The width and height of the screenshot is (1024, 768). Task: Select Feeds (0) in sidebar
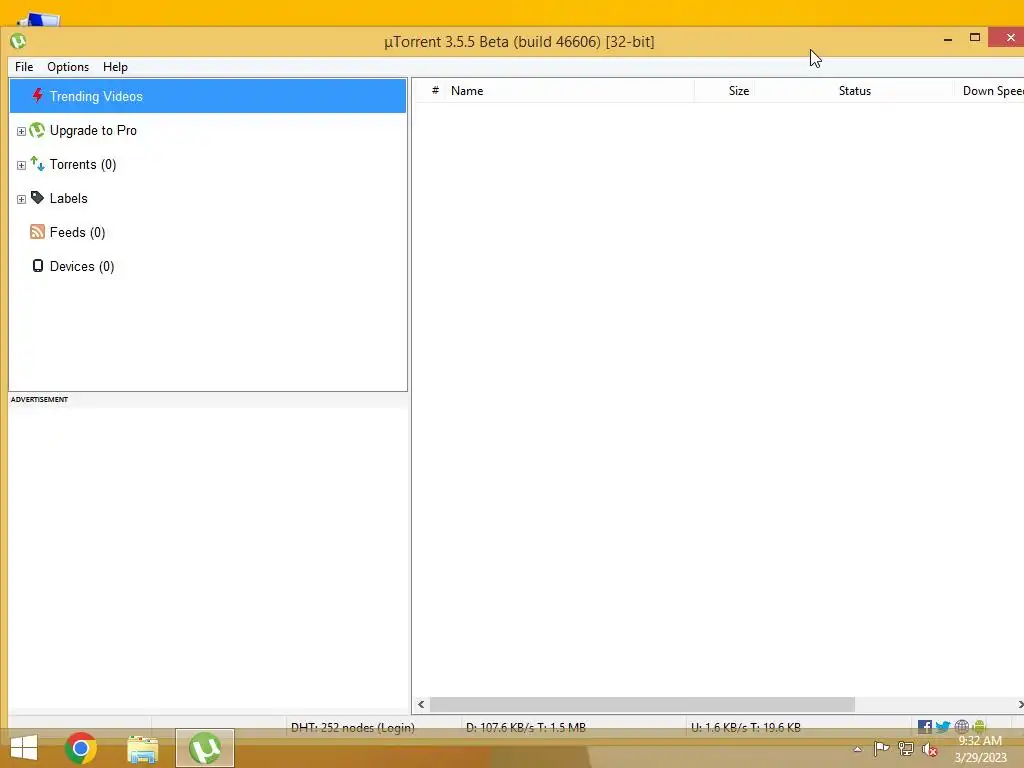point(77,232)
